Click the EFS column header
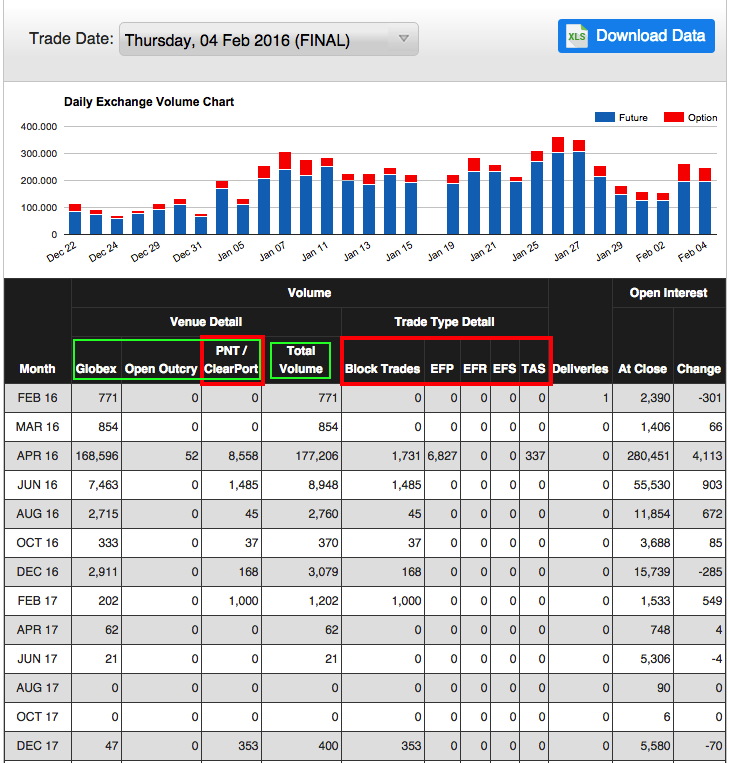Screen dimensions: 730x763 pos(505,369)
